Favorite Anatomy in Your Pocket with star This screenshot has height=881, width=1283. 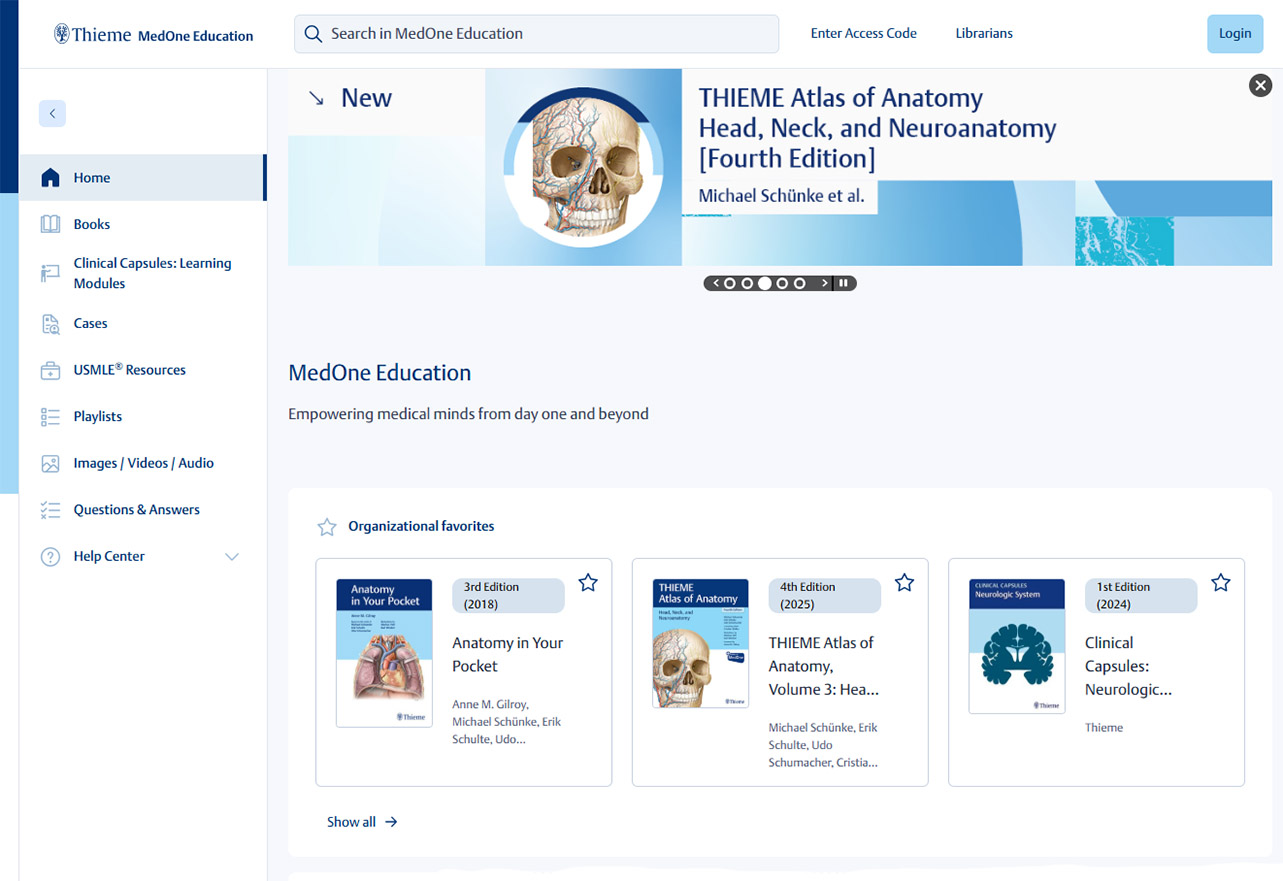click(588, 583)
